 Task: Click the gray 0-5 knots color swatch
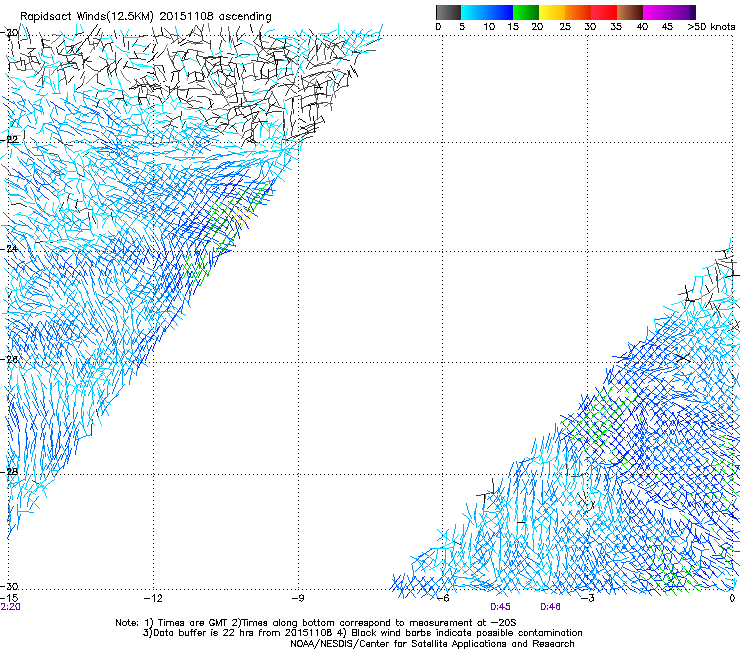tap(448, 12)
